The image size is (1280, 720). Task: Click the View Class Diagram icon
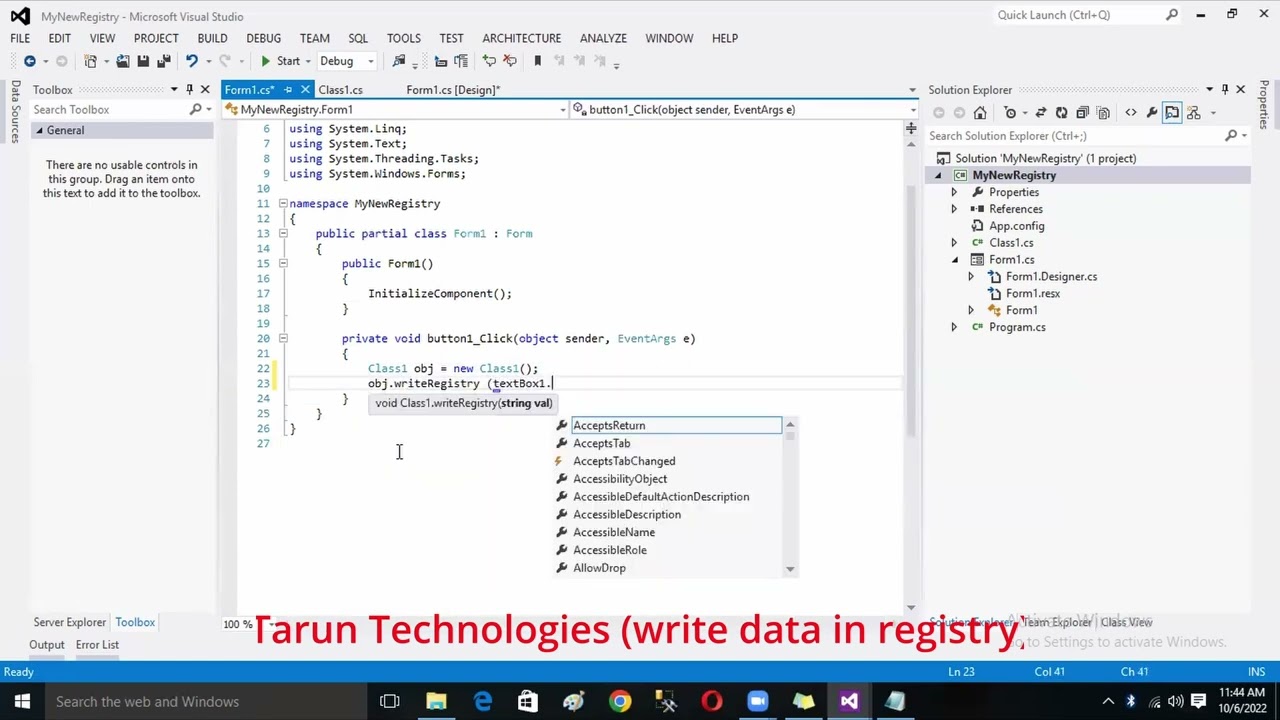pyautogui.click(x=1193, y=113)
